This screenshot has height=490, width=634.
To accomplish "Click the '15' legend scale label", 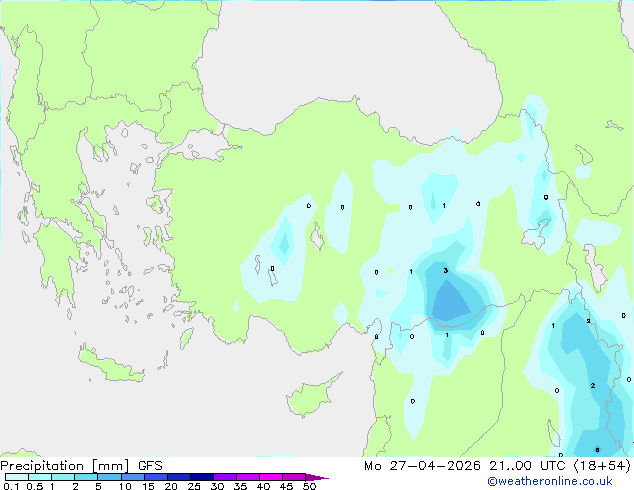I will coord(148,486).
